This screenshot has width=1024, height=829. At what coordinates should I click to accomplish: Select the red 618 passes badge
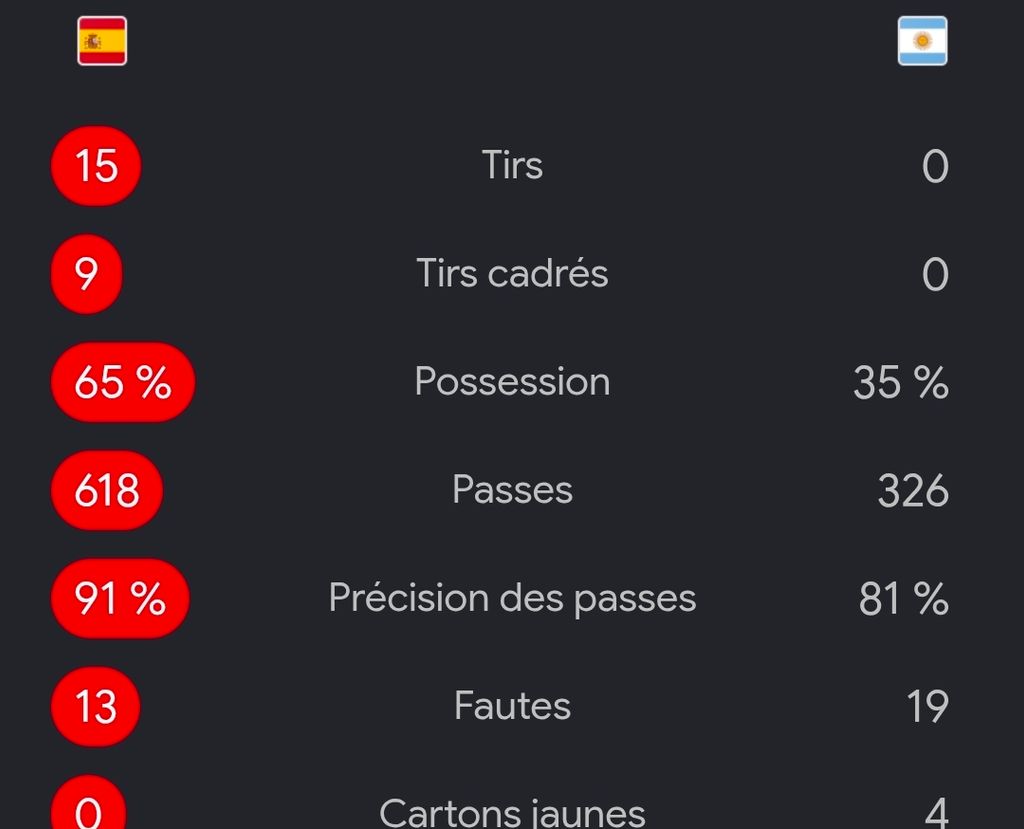click(x=106, y=490)
